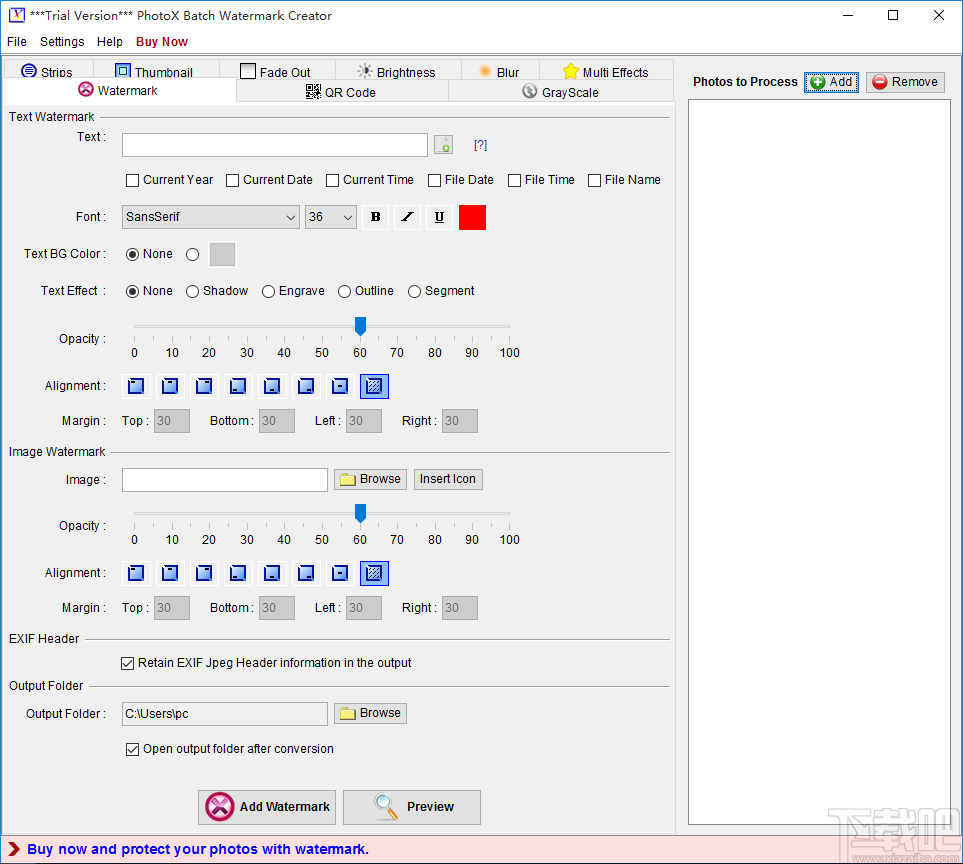Click the insert symbol icon beside Text field
This screenshot has height=864, width=963.
click(x=444, y=145)
